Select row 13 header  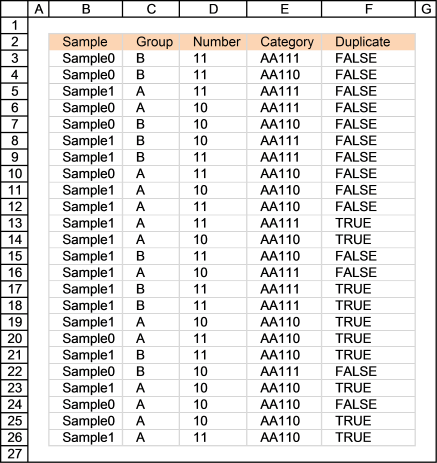point(14,223)
